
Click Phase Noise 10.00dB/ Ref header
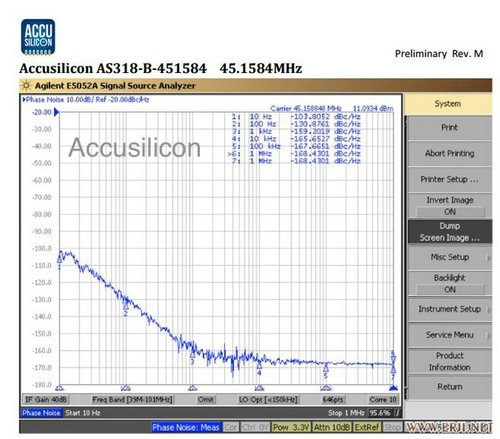[x=86, y=100]
